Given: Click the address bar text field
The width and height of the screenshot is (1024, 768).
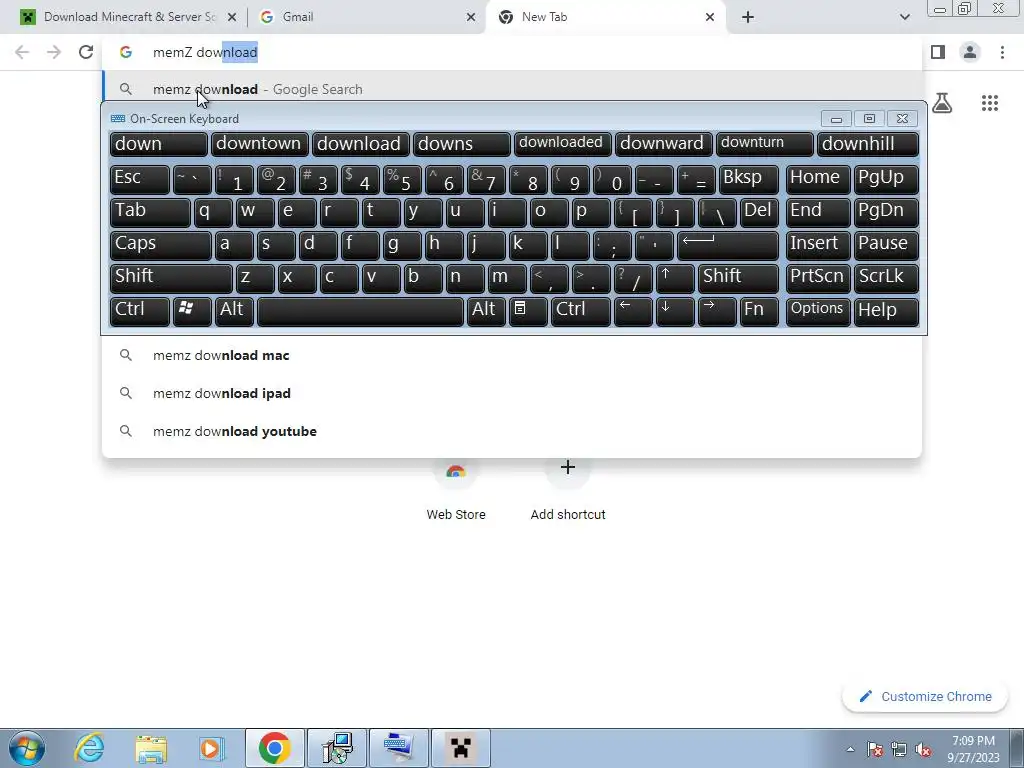Looking at the screenshot, I should click(x=513, y=52).
